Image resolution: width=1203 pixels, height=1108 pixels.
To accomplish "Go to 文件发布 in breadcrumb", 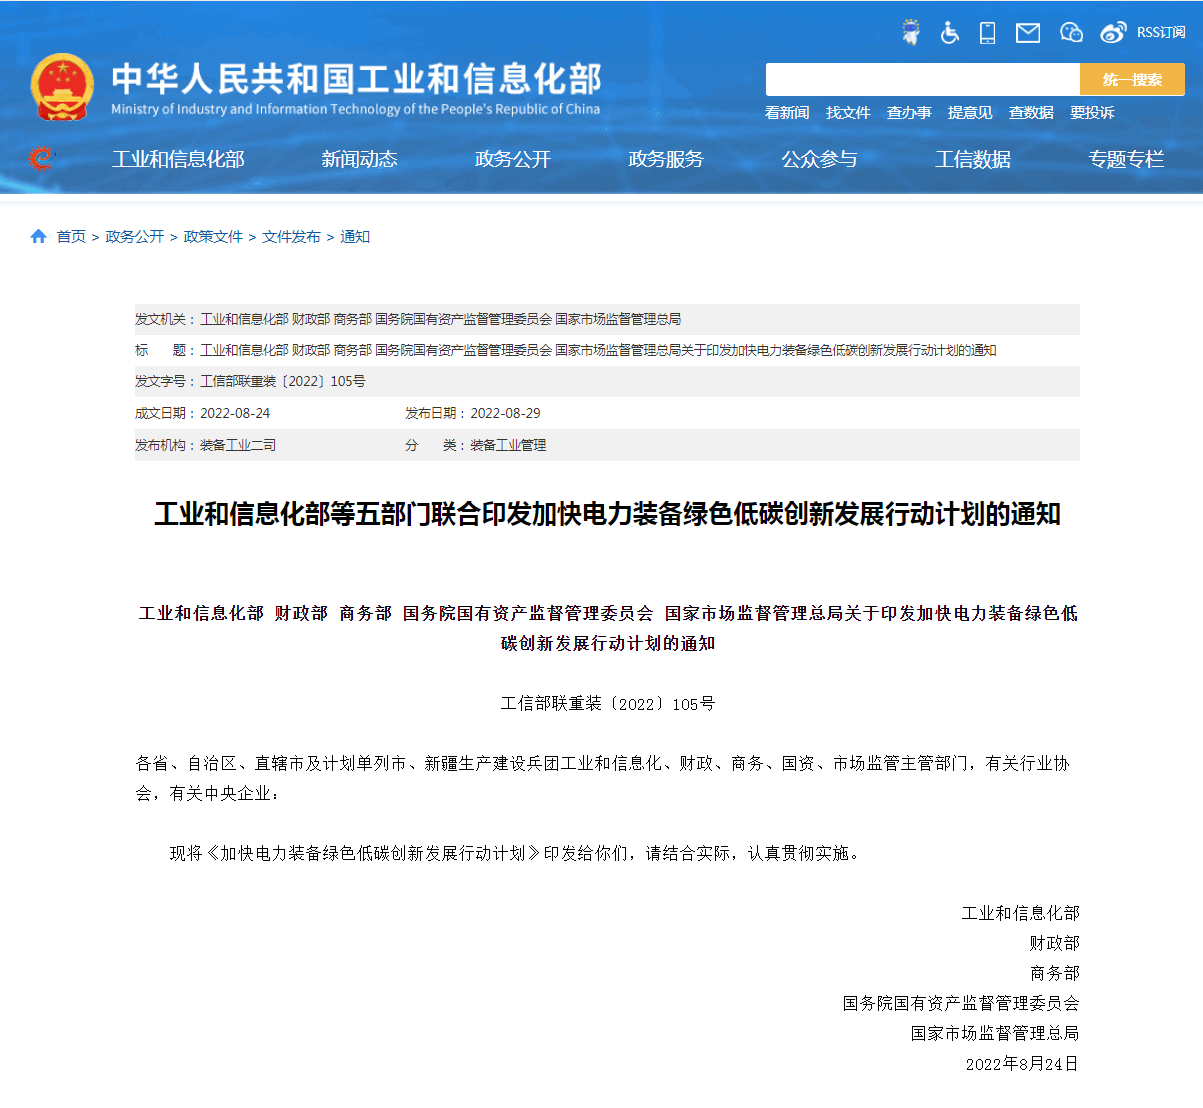I will pos(291,237).
